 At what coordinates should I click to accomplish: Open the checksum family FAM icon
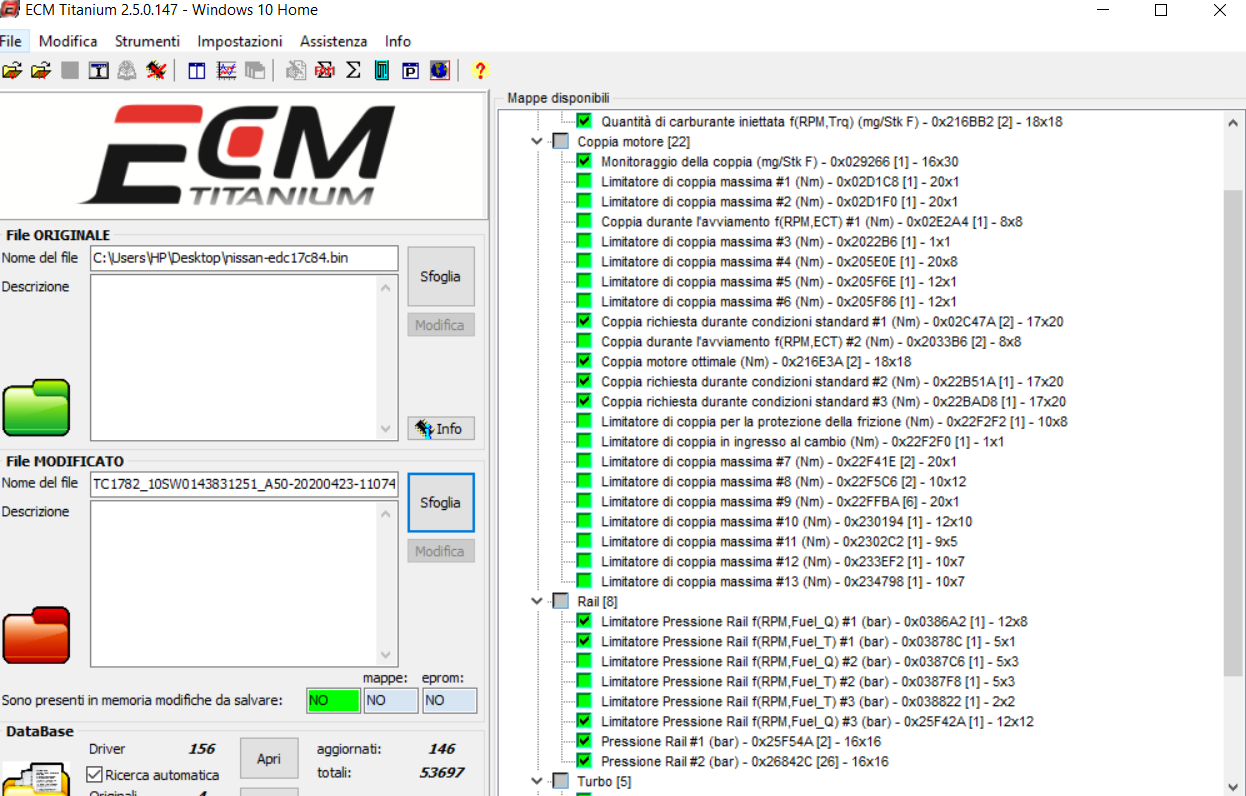tap(325, 70)
